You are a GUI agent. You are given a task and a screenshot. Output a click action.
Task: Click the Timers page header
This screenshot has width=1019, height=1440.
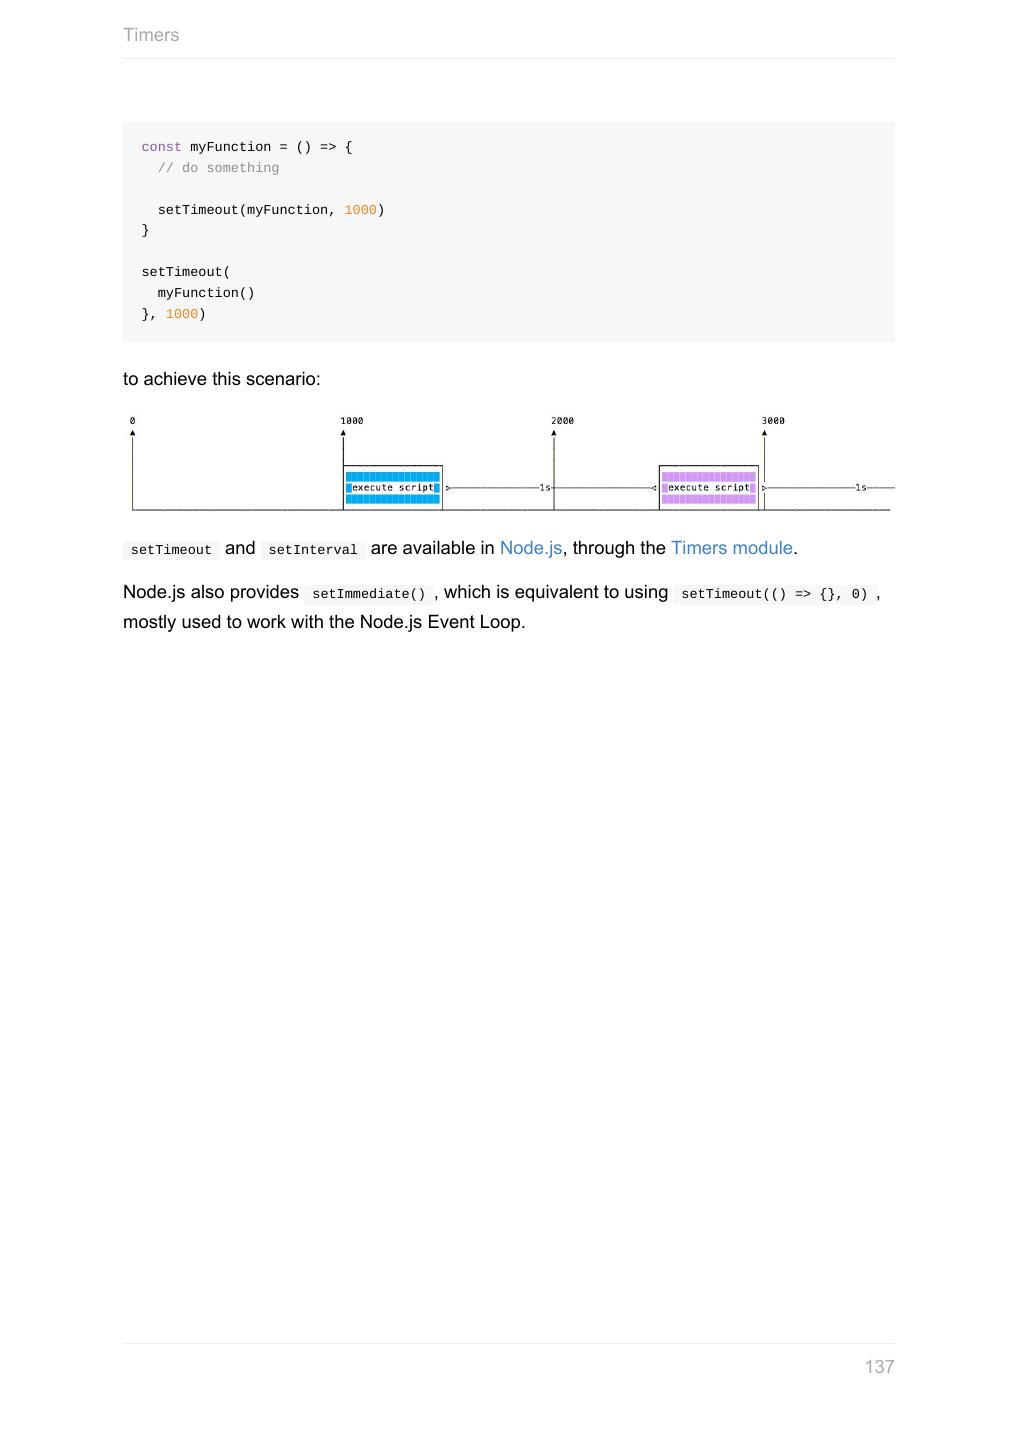click(x=151, y=35)
